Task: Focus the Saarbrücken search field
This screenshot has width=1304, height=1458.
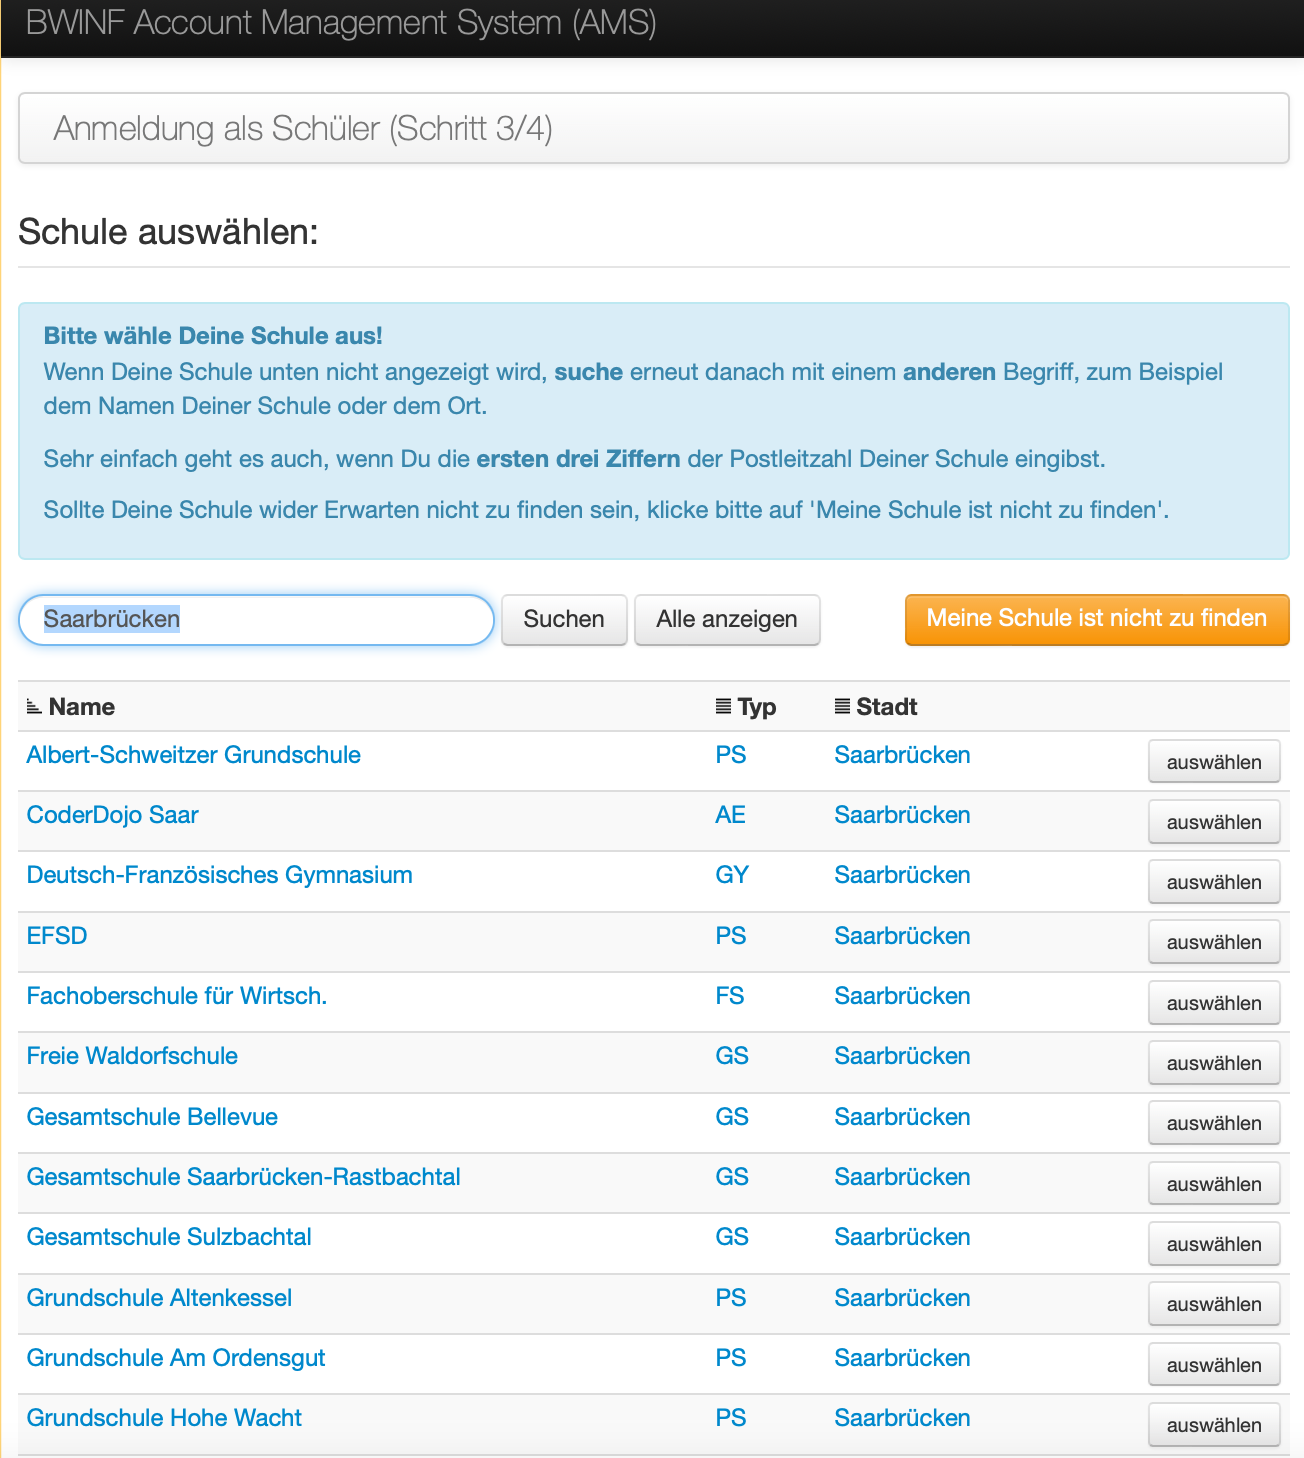Action: click(x=256, y=620)
